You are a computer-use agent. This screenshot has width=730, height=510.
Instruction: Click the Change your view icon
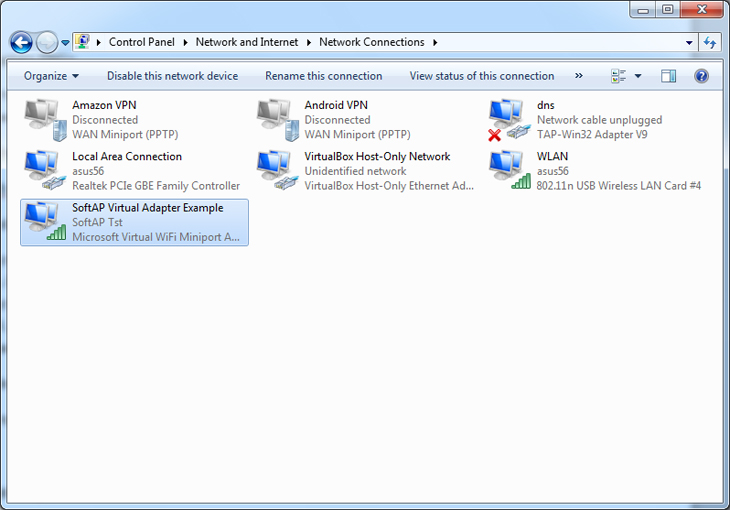pos(619,76)
